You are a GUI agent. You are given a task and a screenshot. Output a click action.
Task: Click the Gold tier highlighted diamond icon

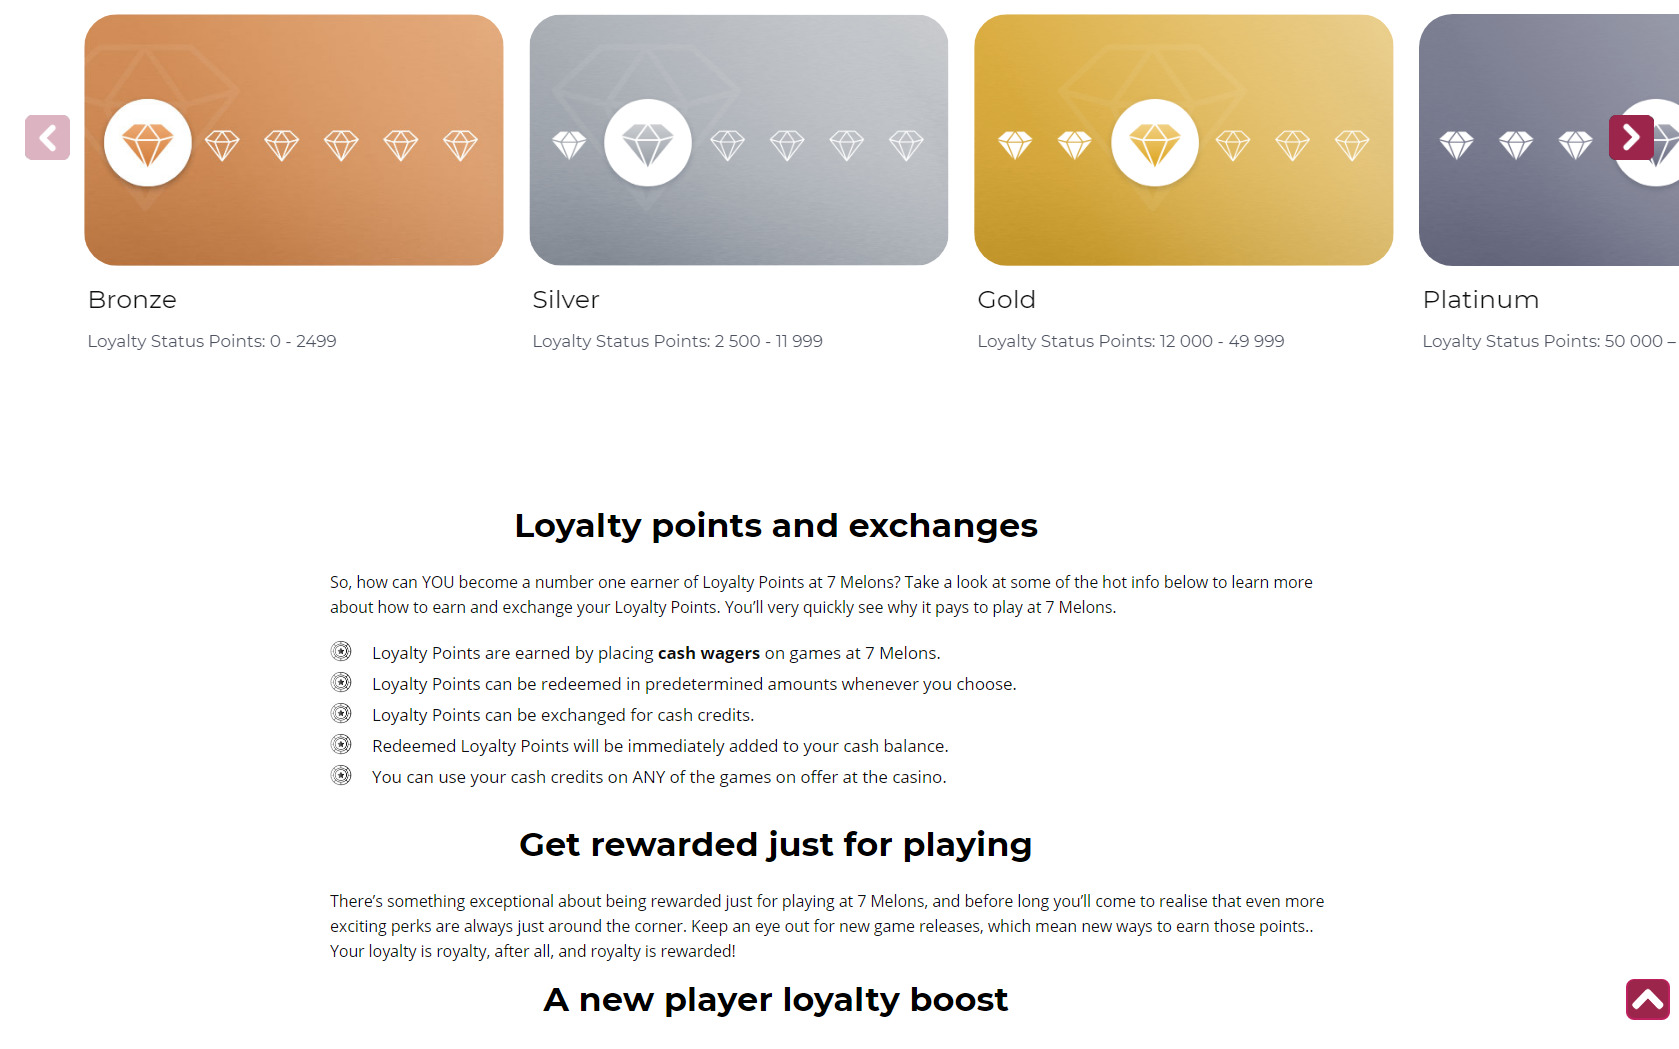1155,143
